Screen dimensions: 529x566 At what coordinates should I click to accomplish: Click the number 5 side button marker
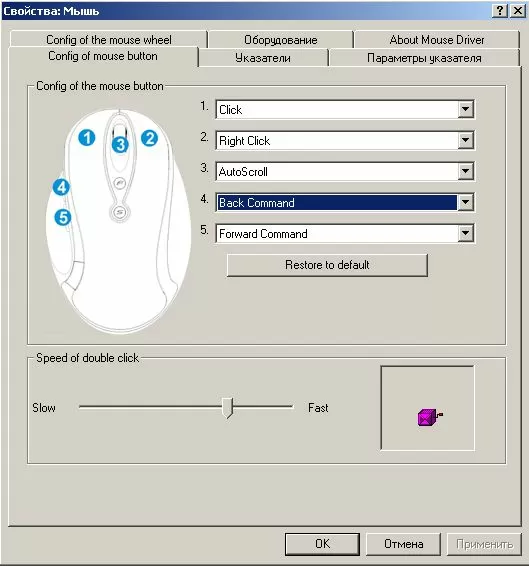(x=63, y=218)
